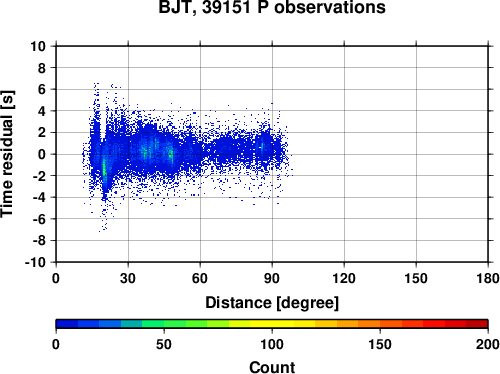Click the data cluster near 87 degrees distance
Image resolution: width=500 pixels, height=374 pixels.
[x=263, y=147]
